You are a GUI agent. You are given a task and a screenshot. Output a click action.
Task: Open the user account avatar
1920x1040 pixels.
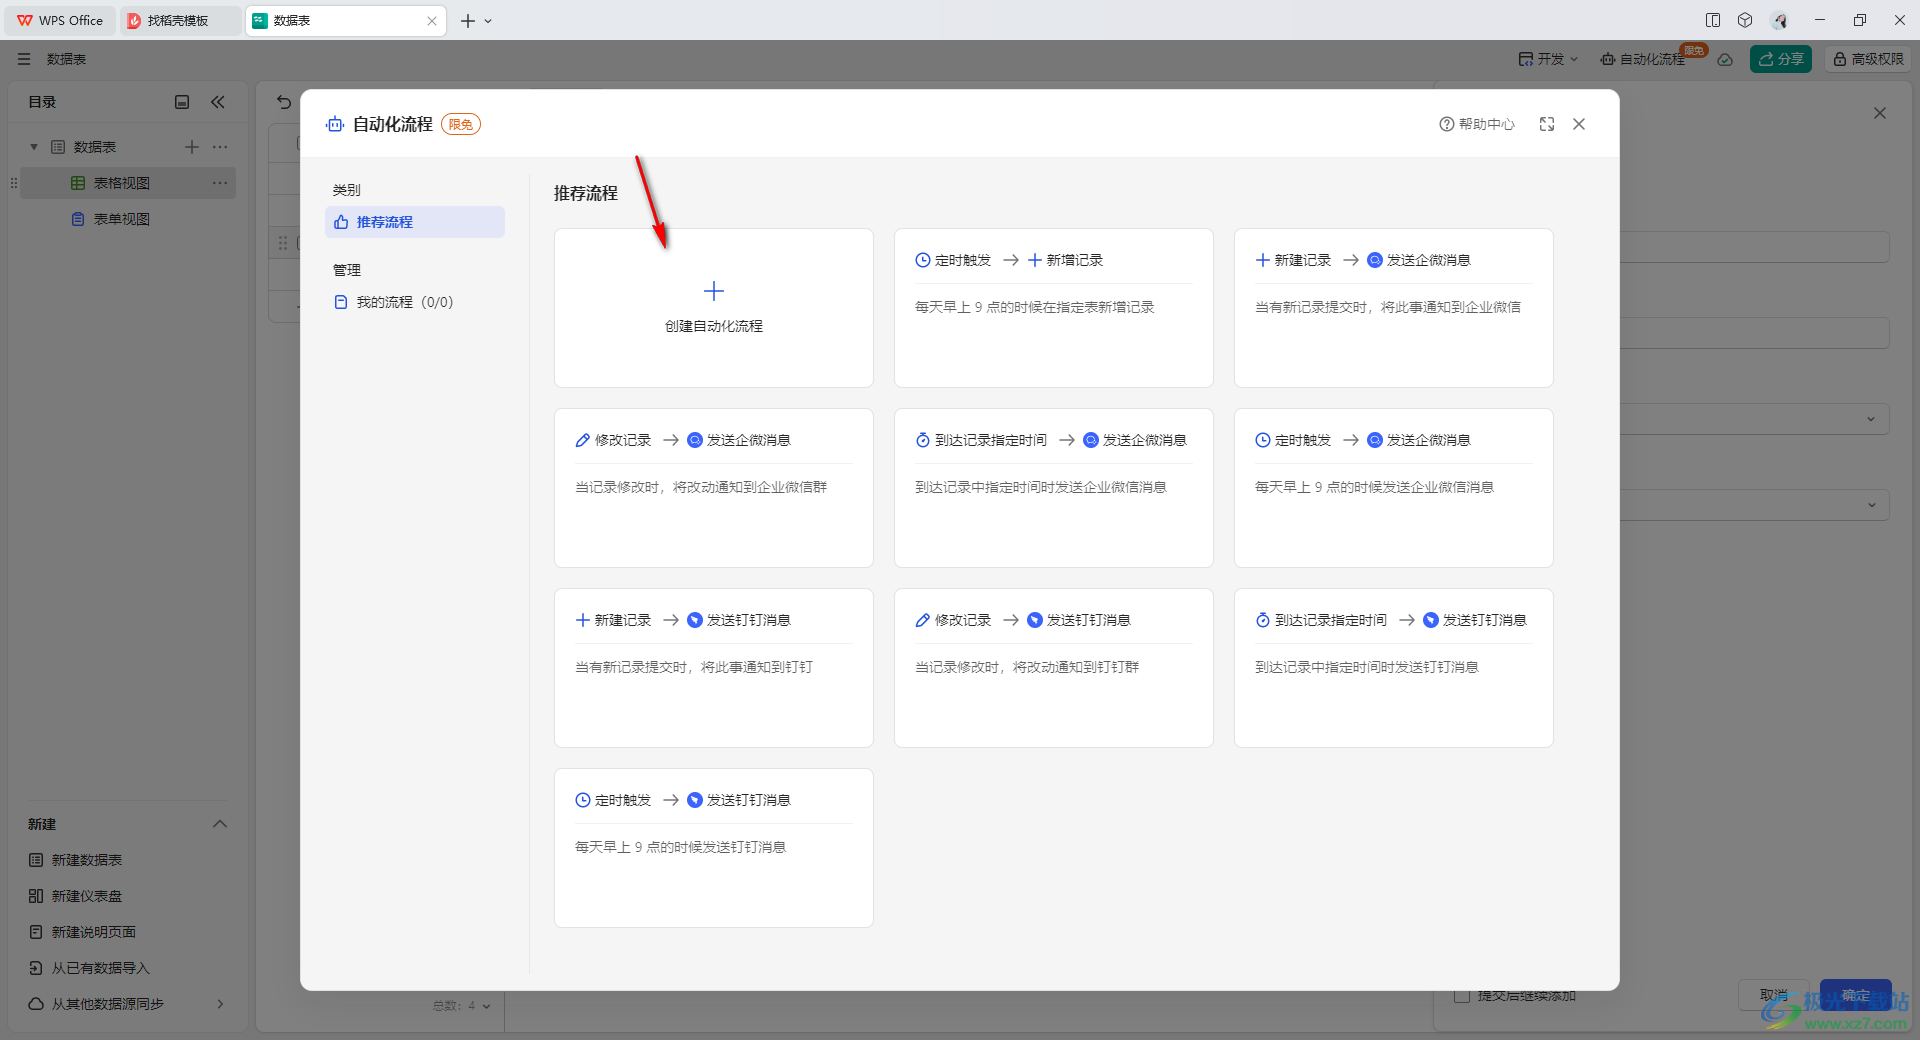coord(1779,20)
